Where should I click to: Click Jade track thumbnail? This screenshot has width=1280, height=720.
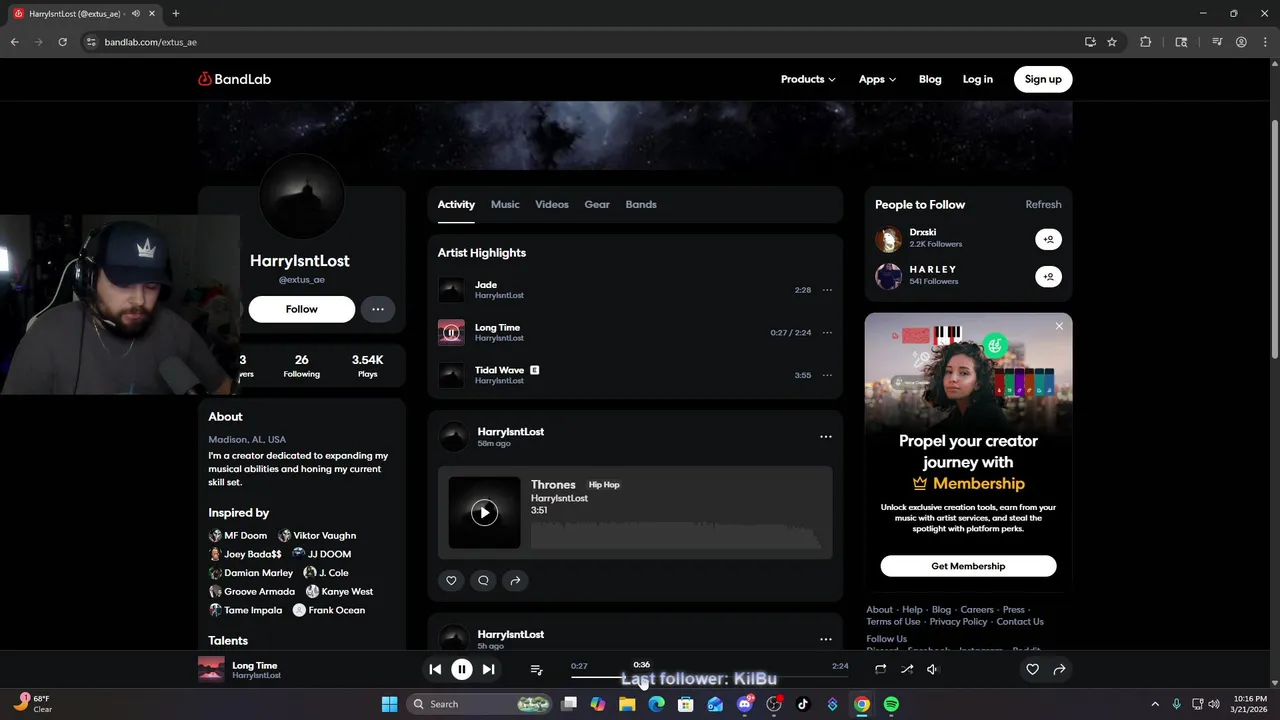tap(451, 290)
